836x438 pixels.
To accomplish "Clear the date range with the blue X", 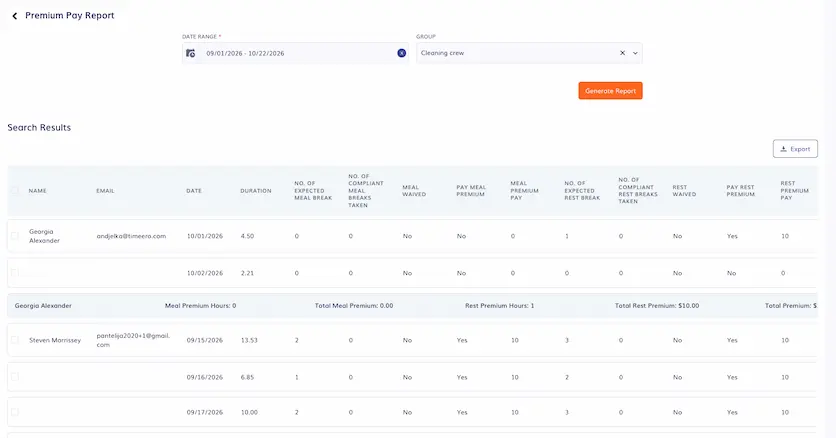I will coord(401,53).
